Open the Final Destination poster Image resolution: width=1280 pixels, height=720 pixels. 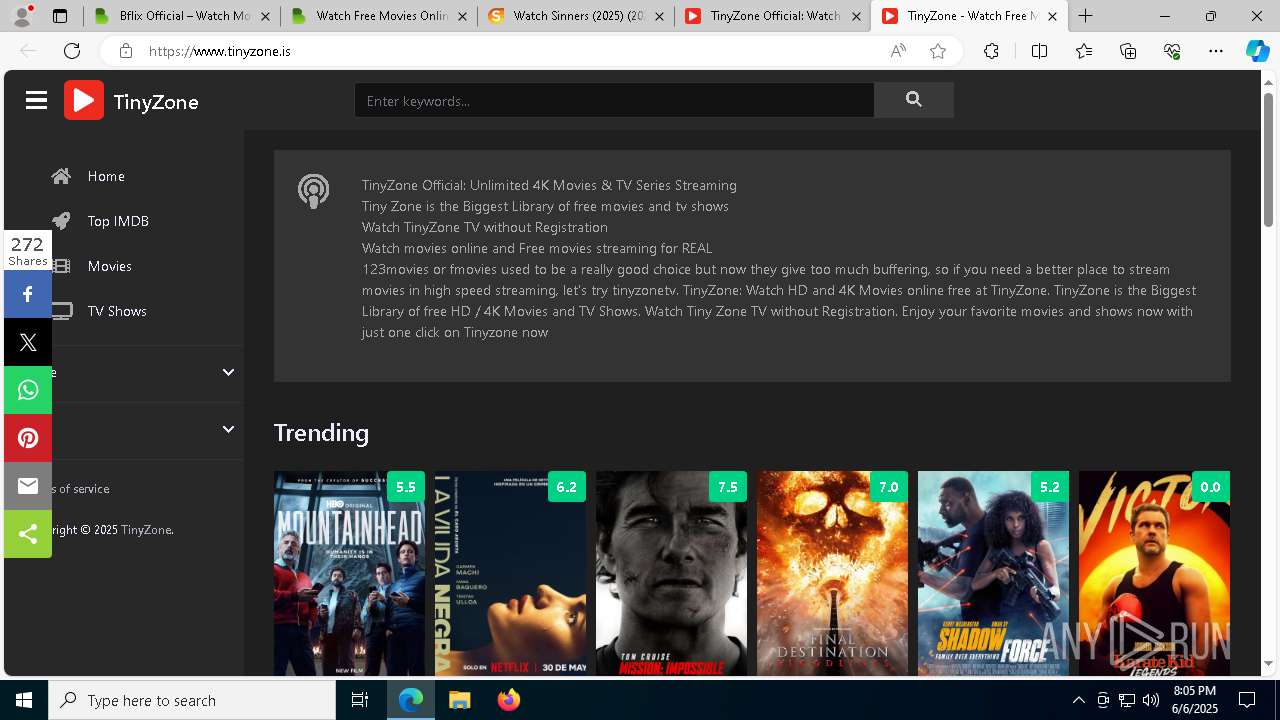(832, 574)
